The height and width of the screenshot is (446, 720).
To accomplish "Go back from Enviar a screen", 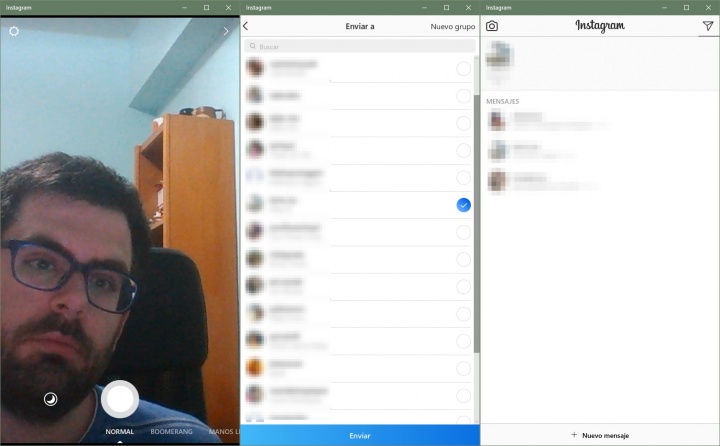I will (246, 26).
